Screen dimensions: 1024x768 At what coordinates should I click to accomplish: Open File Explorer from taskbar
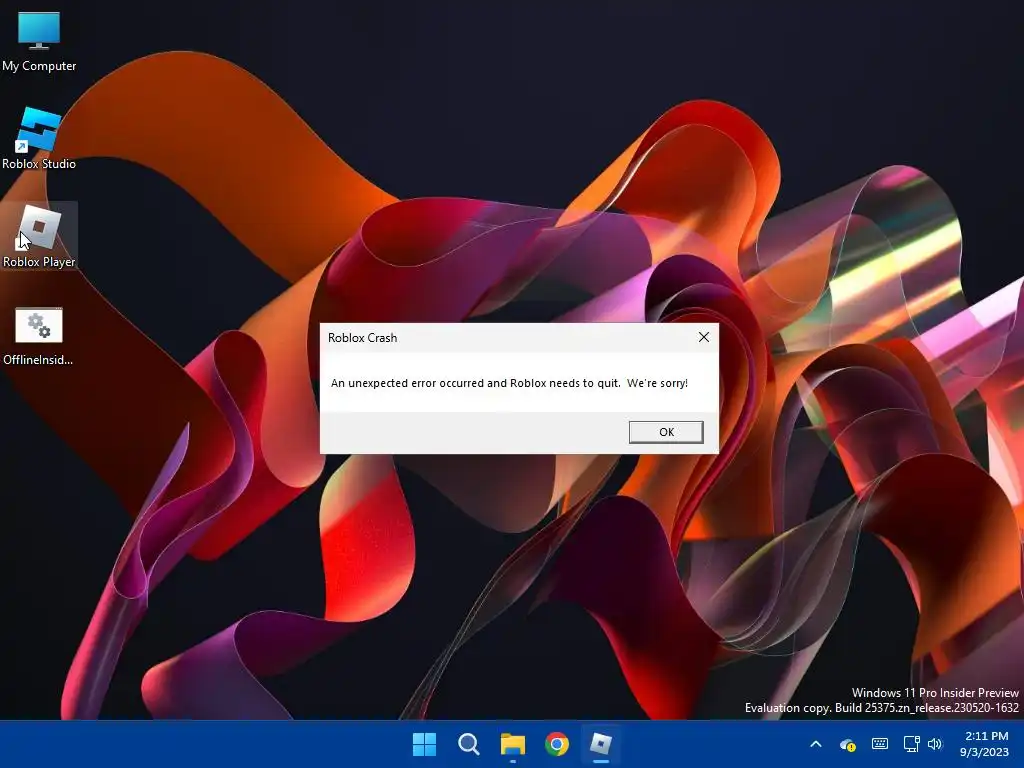tap(513, 744)
